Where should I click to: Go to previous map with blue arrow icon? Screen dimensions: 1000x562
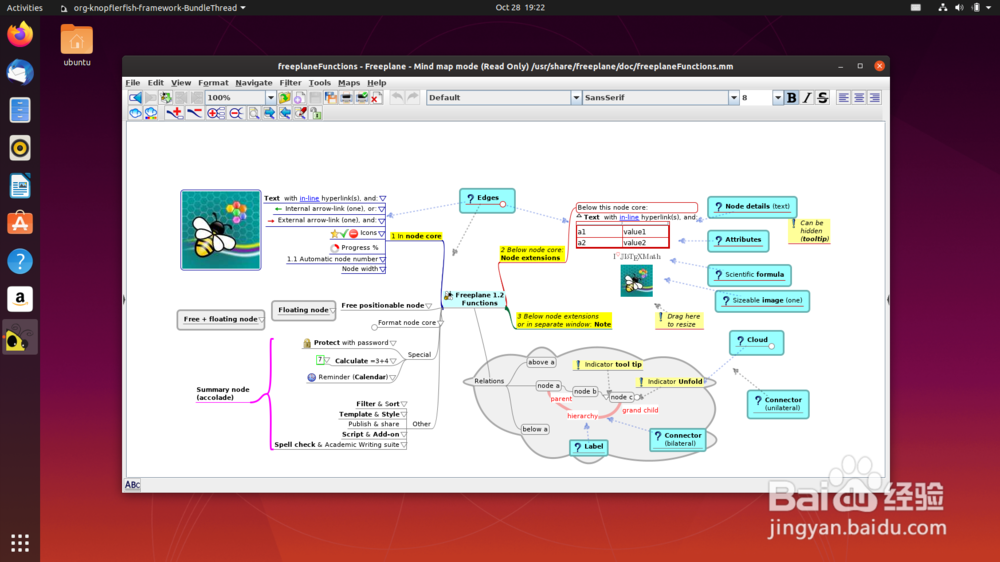coord(135,98)
